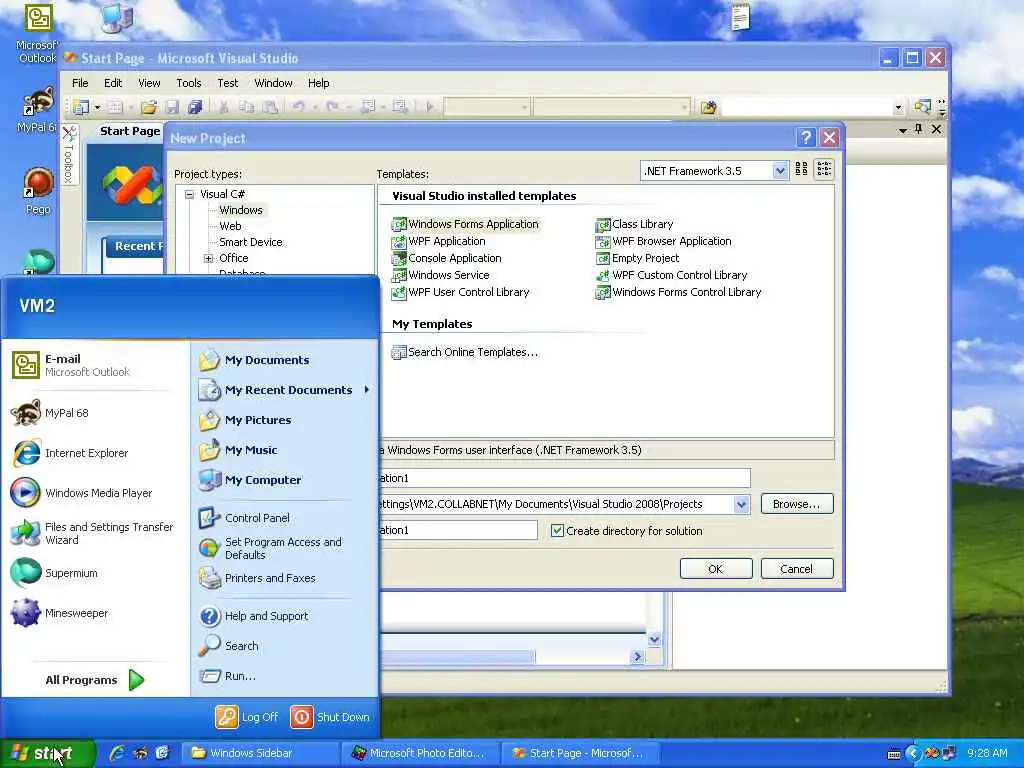This screenshot has width=1024, height=768.
Task: Expand All Programs in Start menu
Action: click(x=95, y=680)
